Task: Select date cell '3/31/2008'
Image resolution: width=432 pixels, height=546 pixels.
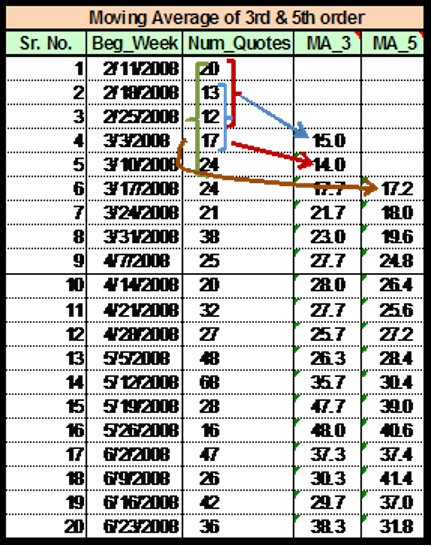Action: (x=134, y=237)
